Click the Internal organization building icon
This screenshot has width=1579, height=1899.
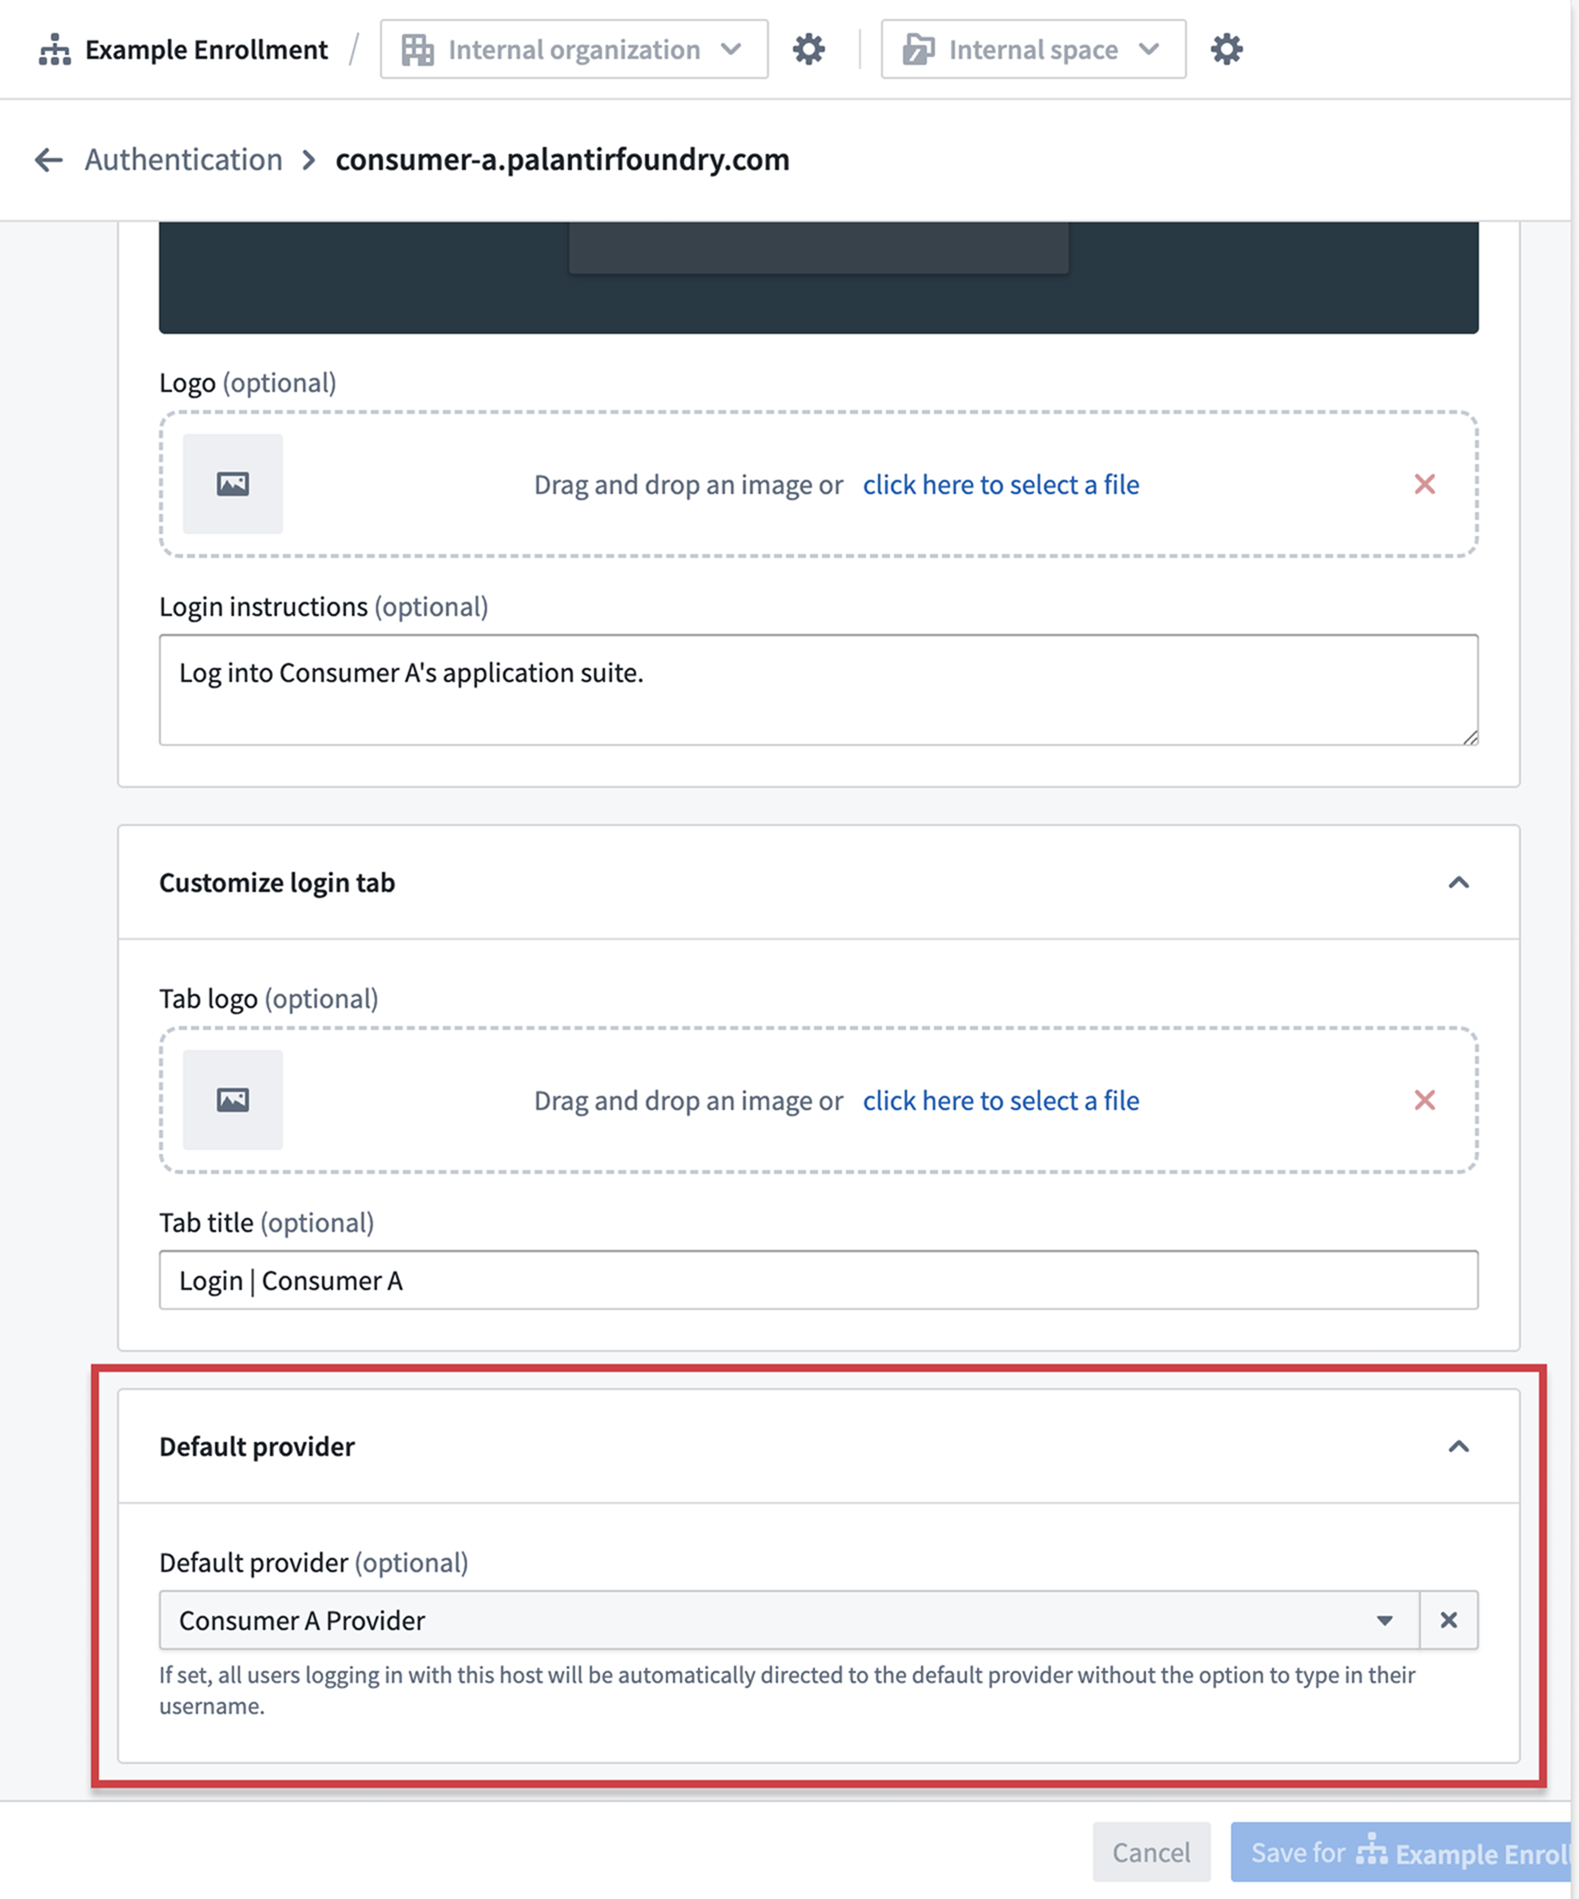[x=417, y=48]
